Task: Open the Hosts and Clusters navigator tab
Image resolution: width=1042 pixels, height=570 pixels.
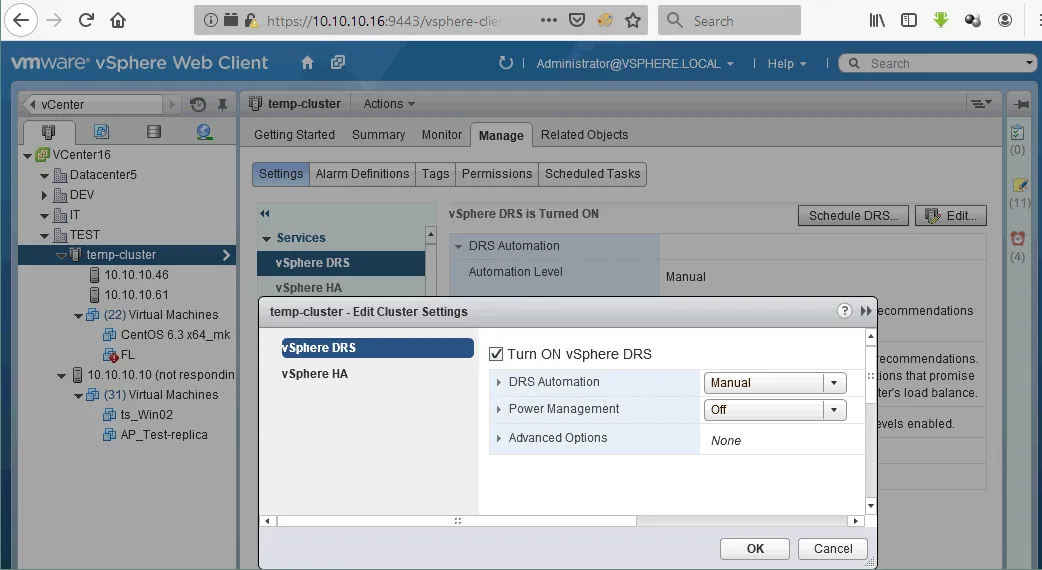Action: coord(49,132)
